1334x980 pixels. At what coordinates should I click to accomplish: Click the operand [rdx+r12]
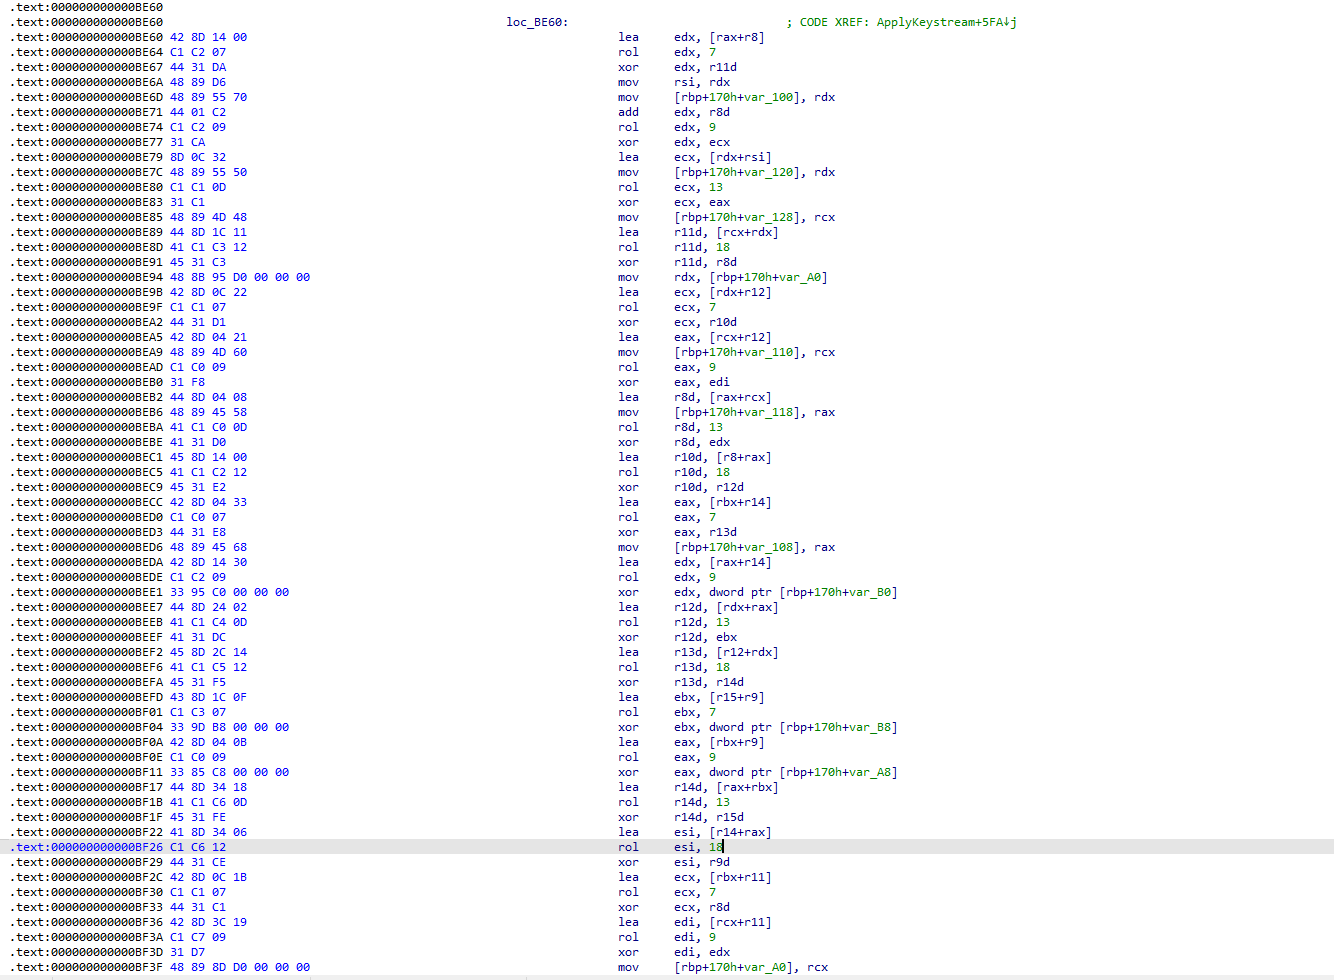(740, 292)
